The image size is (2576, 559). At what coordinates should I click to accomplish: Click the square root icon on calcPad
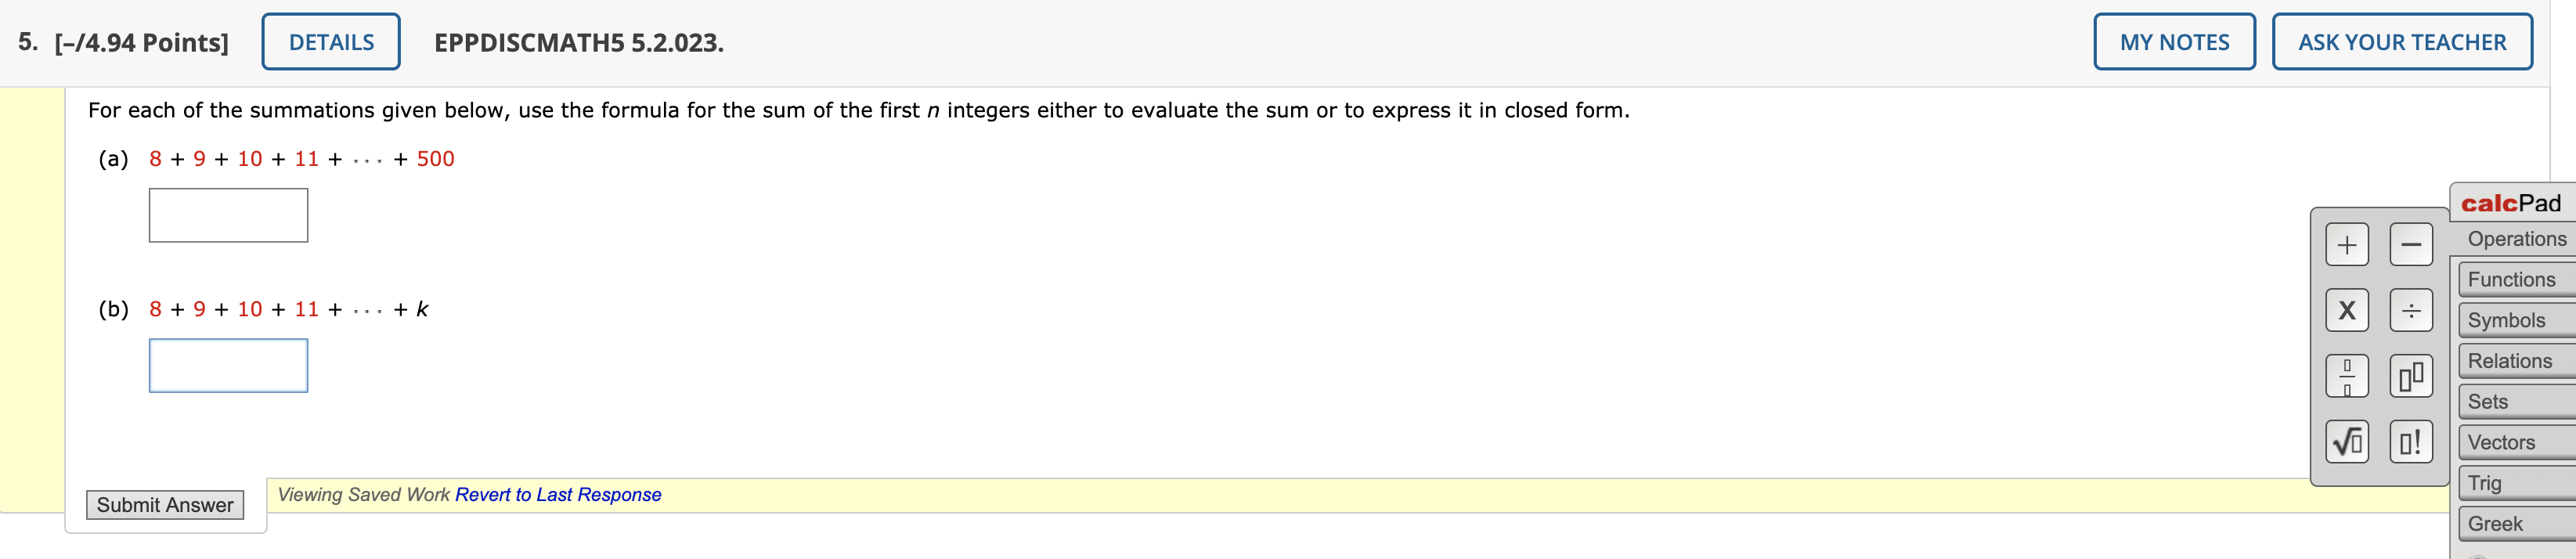2348,441
